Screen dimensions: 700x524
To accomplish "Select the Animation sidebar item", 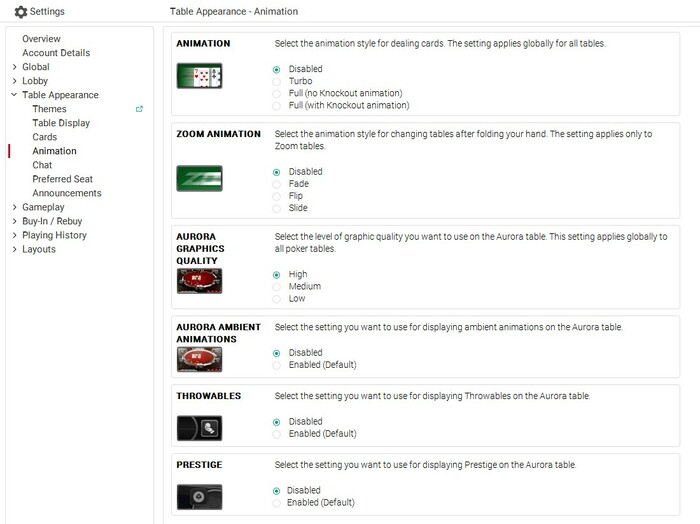I will tap(54, 151).
